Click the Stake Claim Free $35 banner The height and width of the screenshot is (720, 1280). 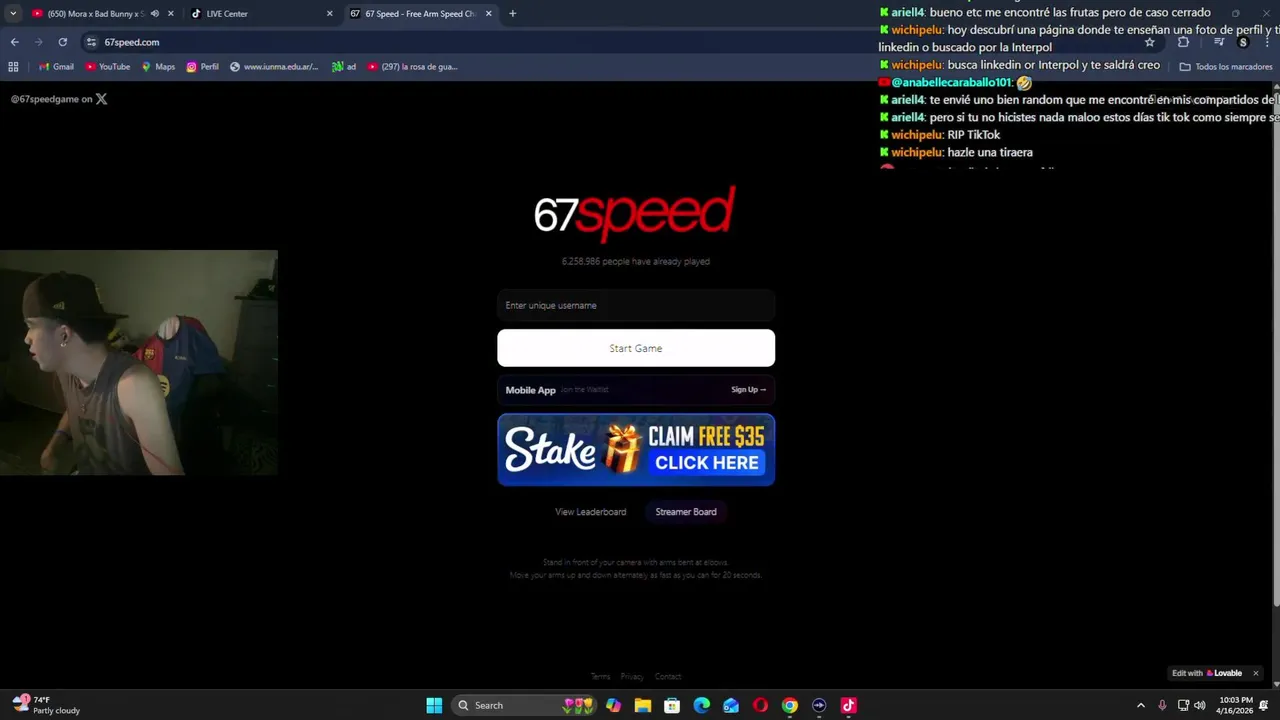point(636,450)
